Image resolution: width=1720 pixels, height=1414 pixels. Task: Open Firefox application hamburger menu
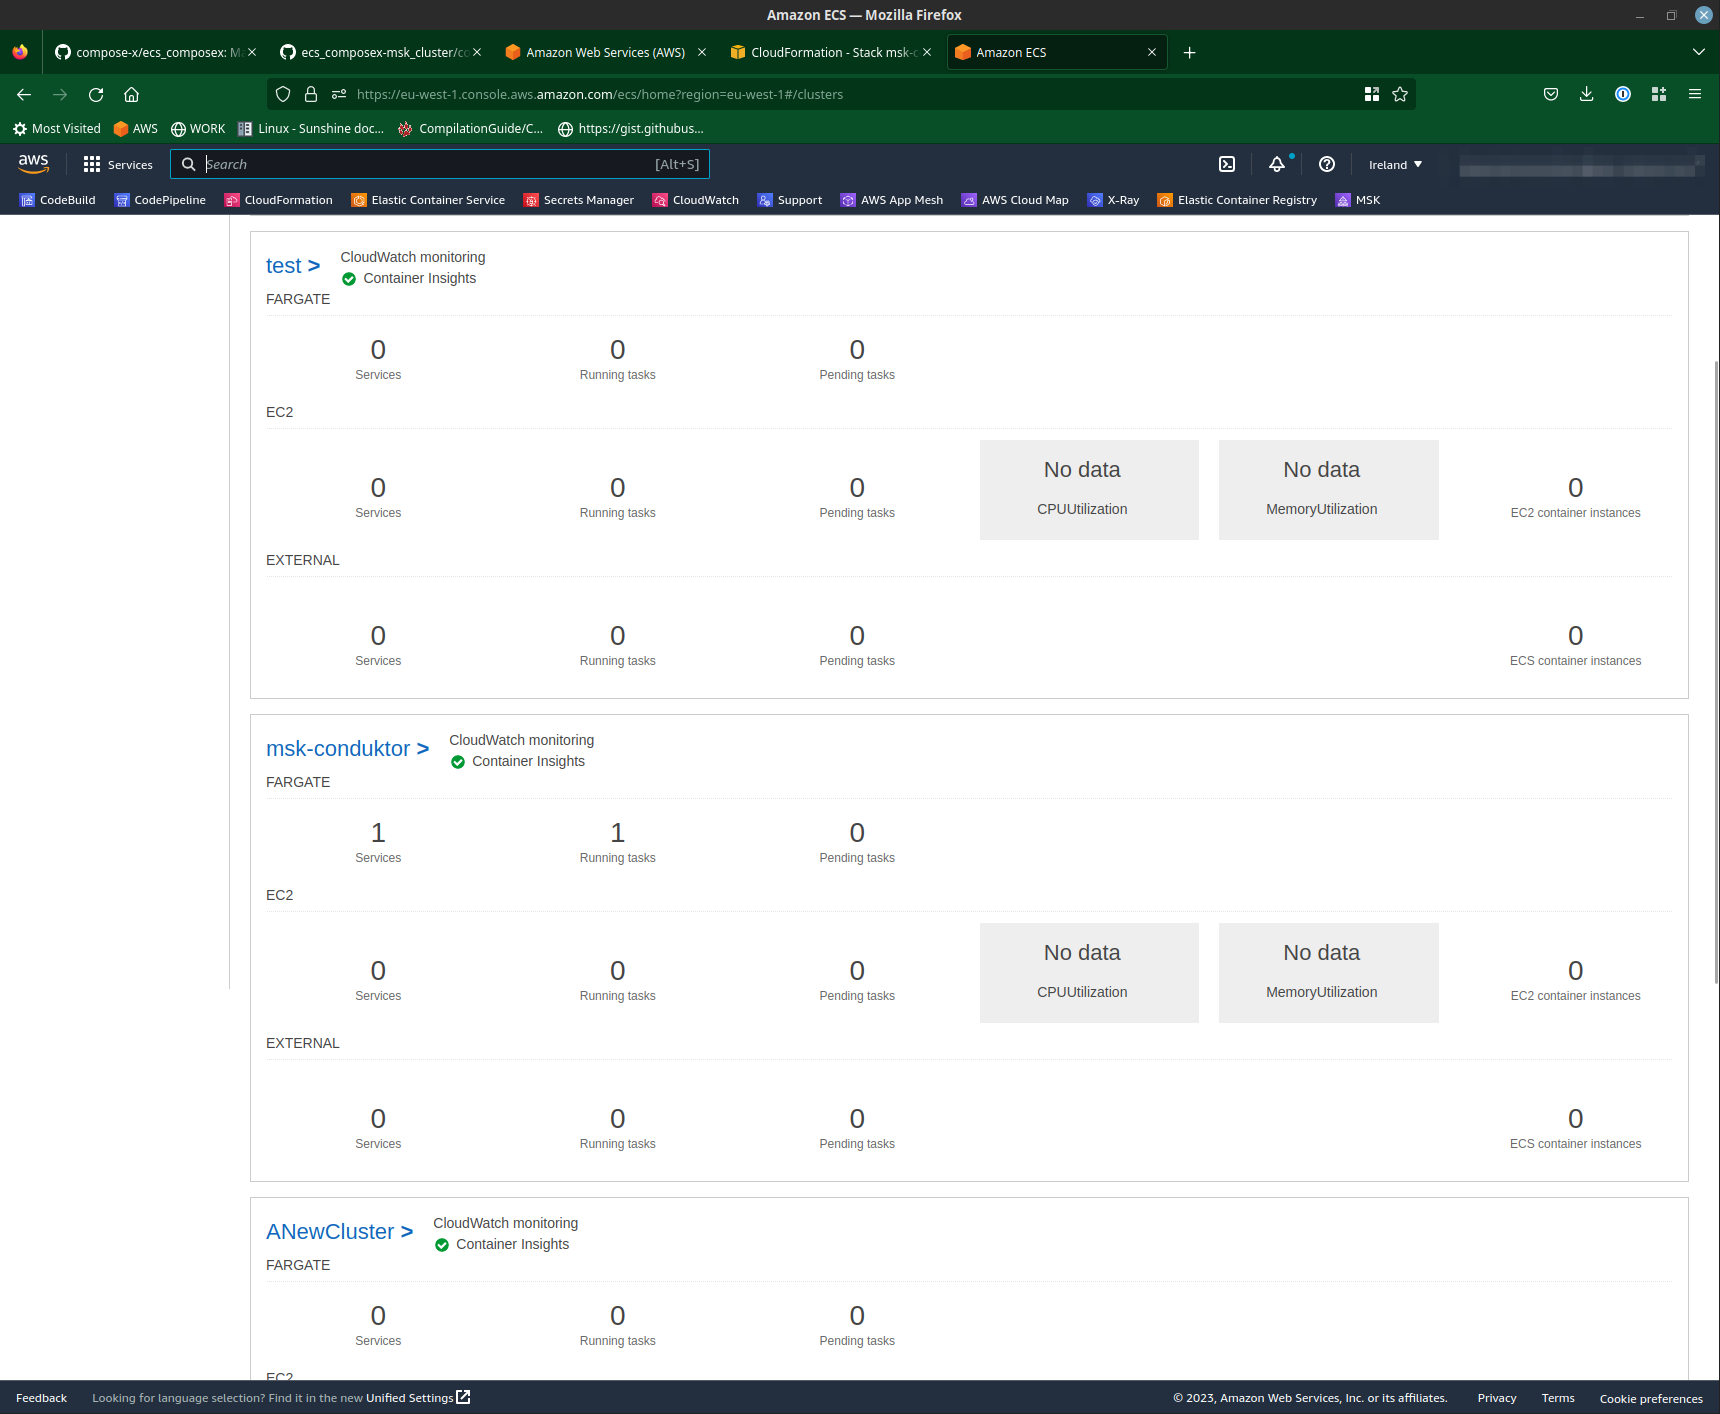[x=1694, y=94]
